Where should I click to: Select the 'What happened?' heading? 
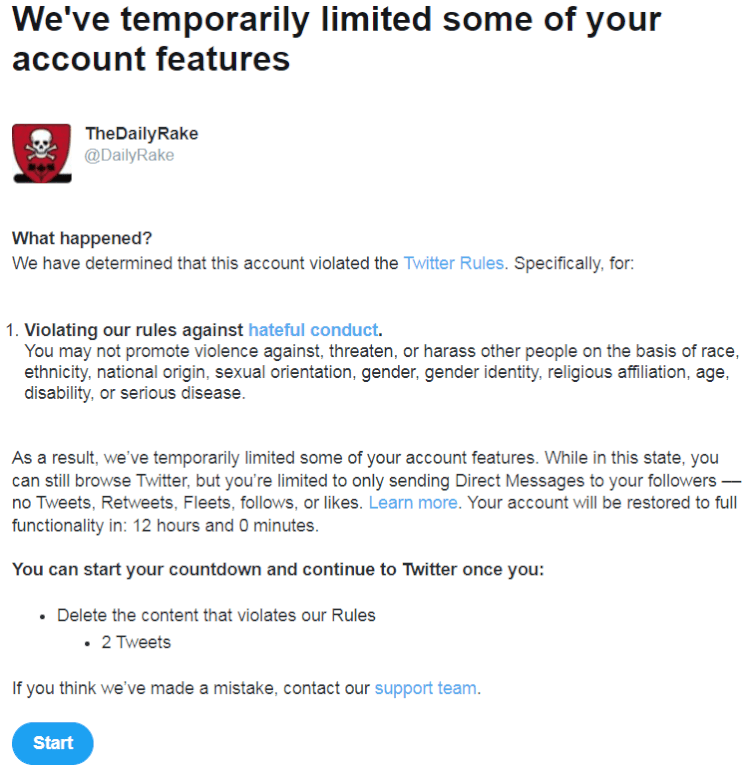point(82,239)
